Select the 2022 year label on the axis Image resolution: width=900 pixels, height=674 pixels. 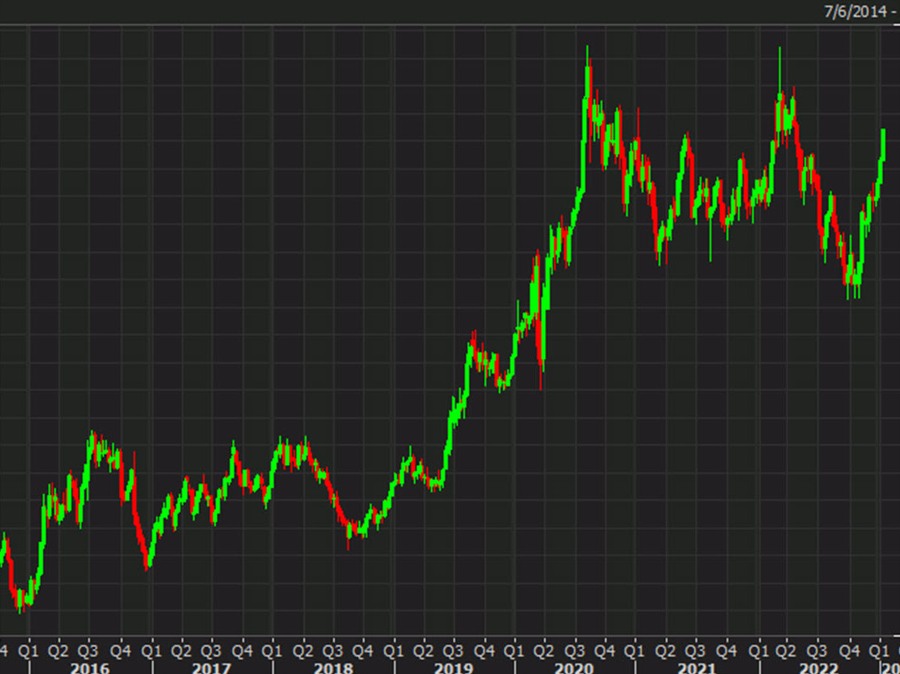pos(820,665)
